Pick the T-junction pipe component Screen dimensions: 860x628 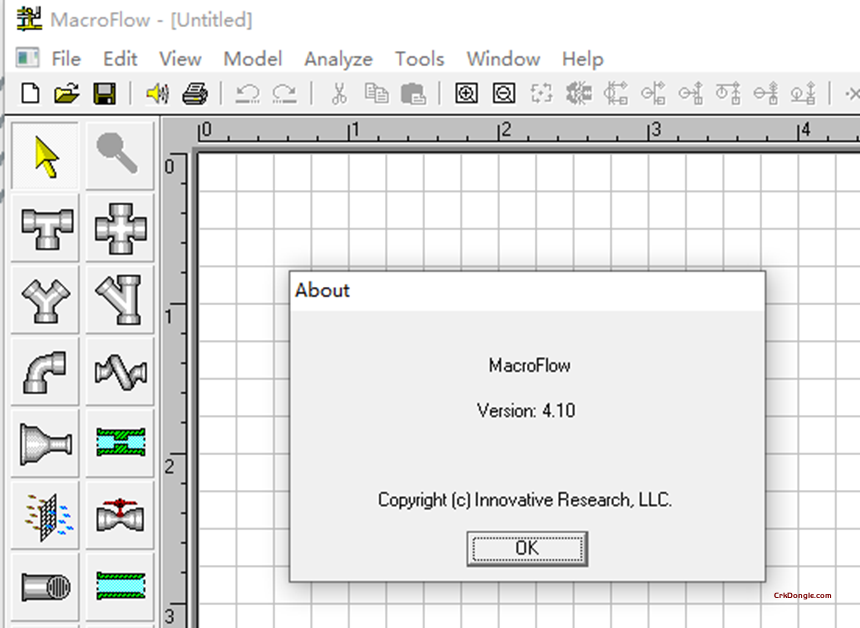[x=47, y=229]
